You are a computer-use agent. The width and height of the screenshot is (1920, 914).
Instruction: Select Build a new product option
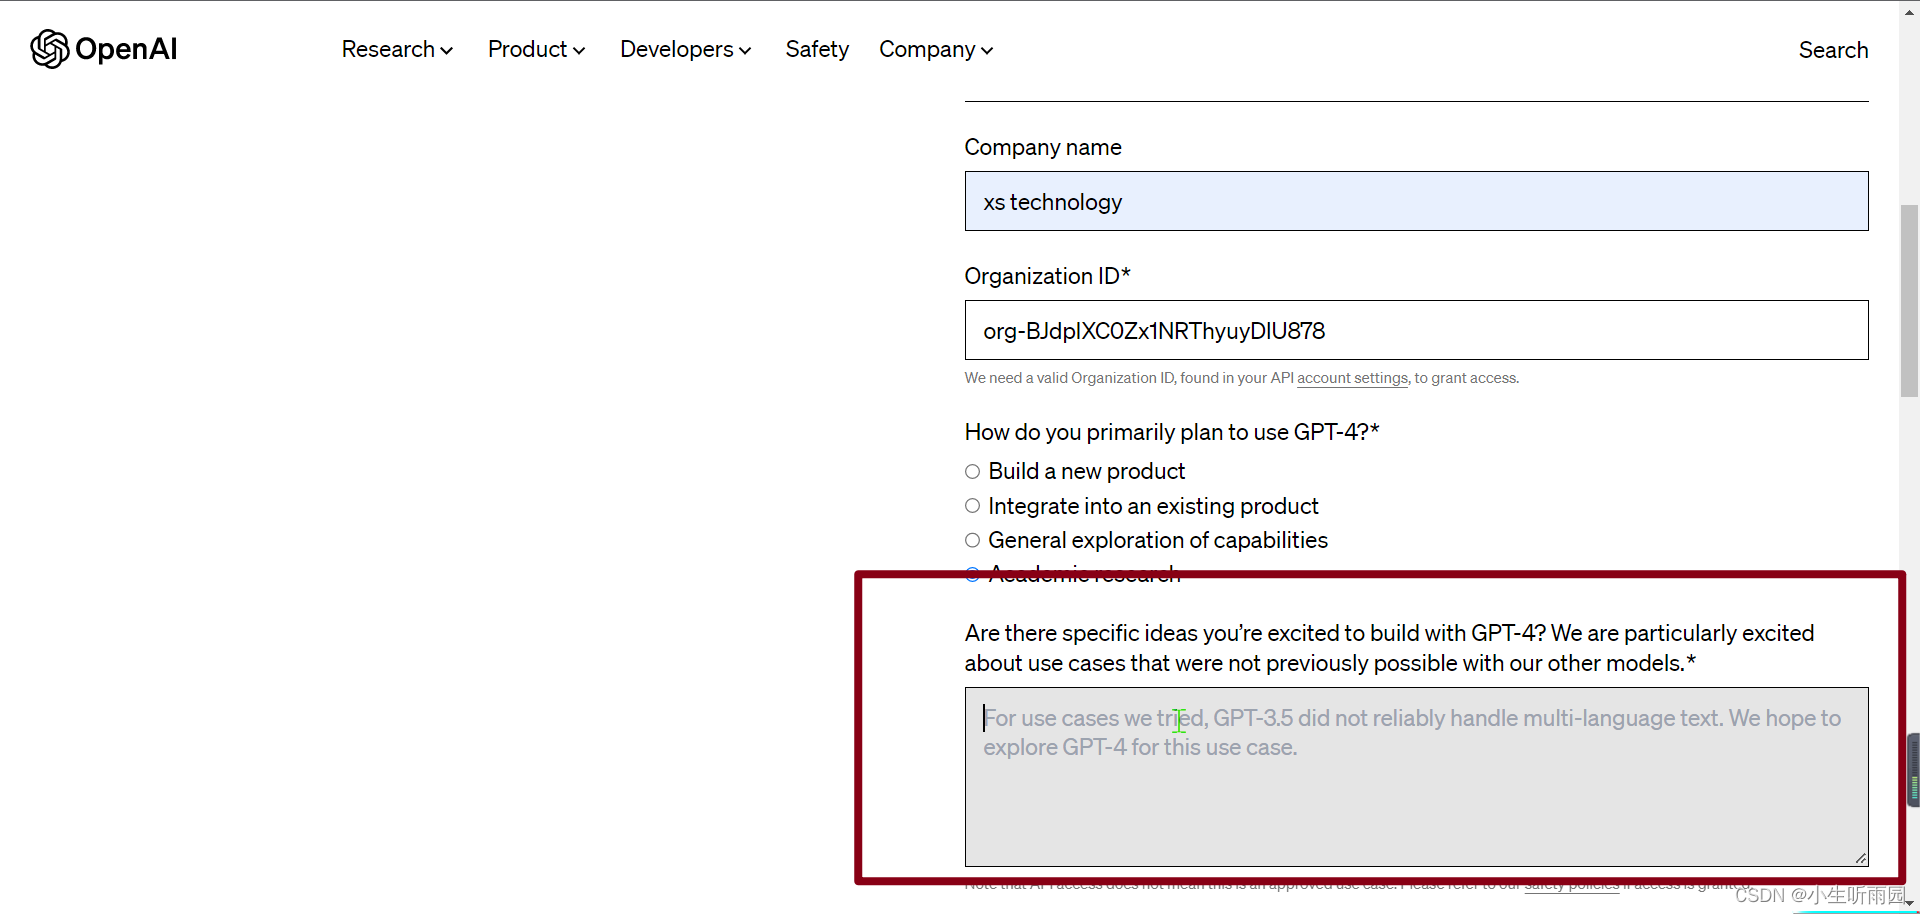point(972,471)
